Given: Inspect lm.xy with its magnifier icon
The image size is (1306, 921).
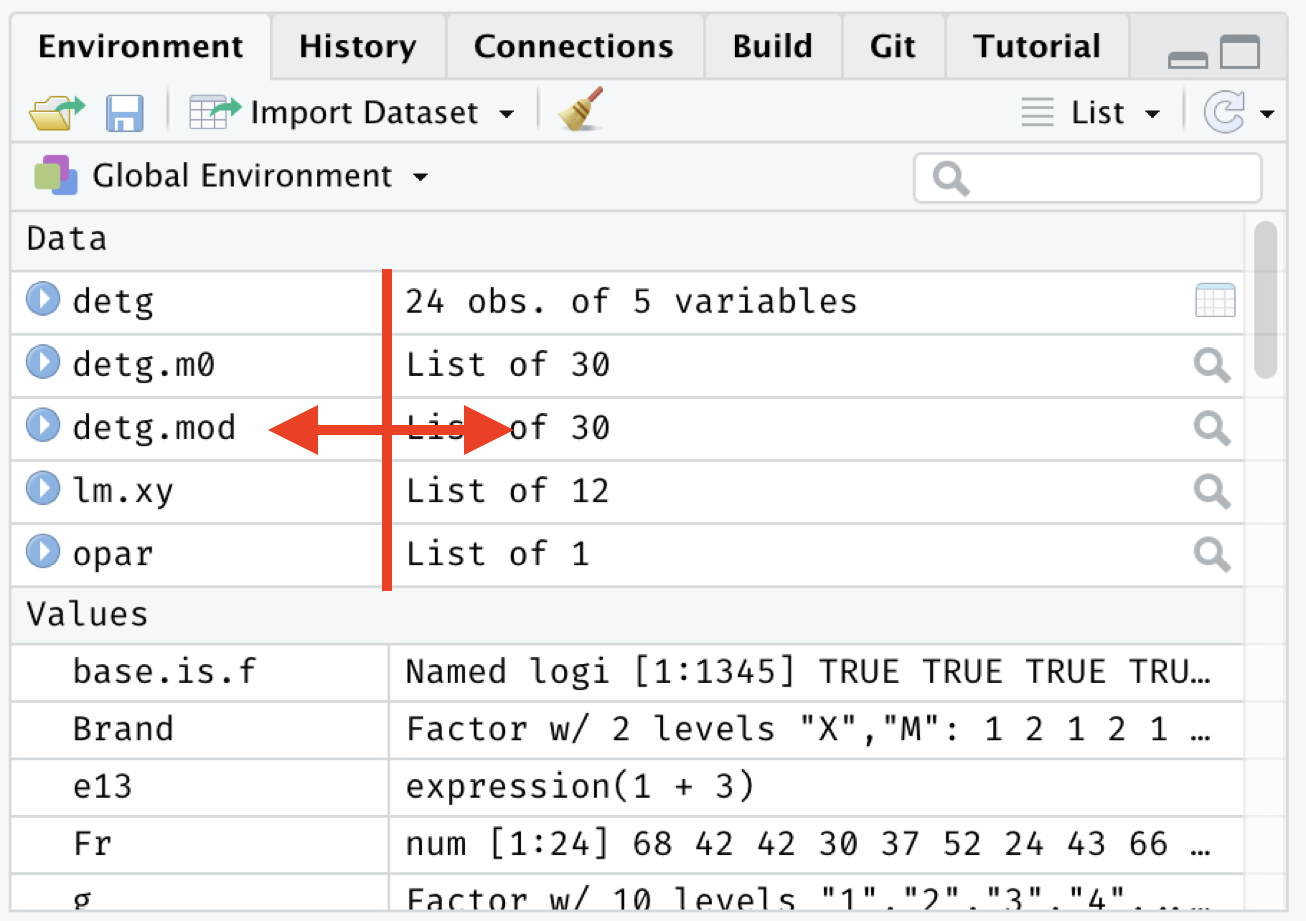Looking at the screenshot, I should [x=1211, y=491].
